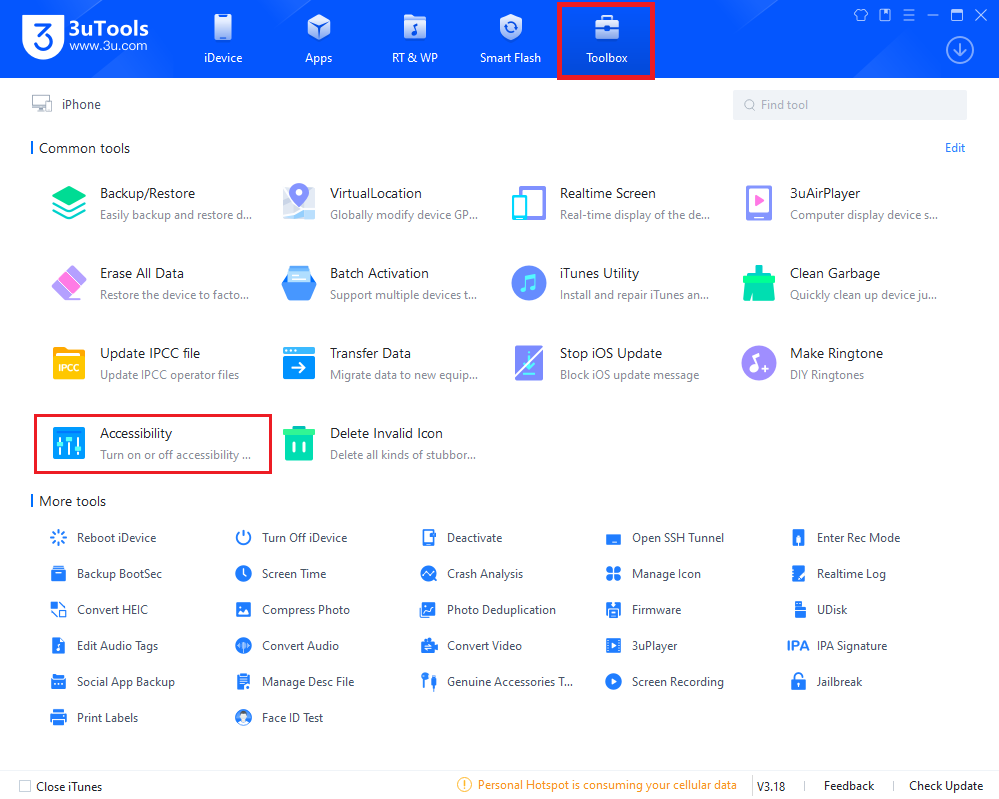Screen dimensions: 999x799
Task: Open the www.3u.com website link
Action: point(108,46)
